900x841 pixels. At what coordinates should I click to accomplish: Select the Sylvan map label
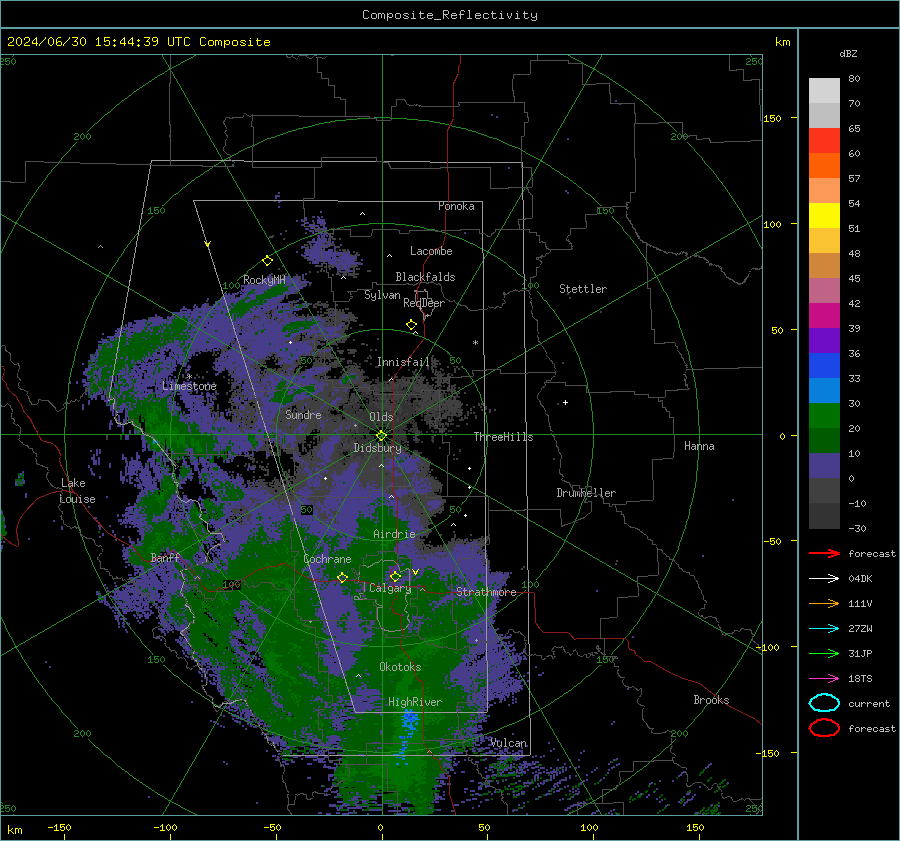(x=382, y=295)
